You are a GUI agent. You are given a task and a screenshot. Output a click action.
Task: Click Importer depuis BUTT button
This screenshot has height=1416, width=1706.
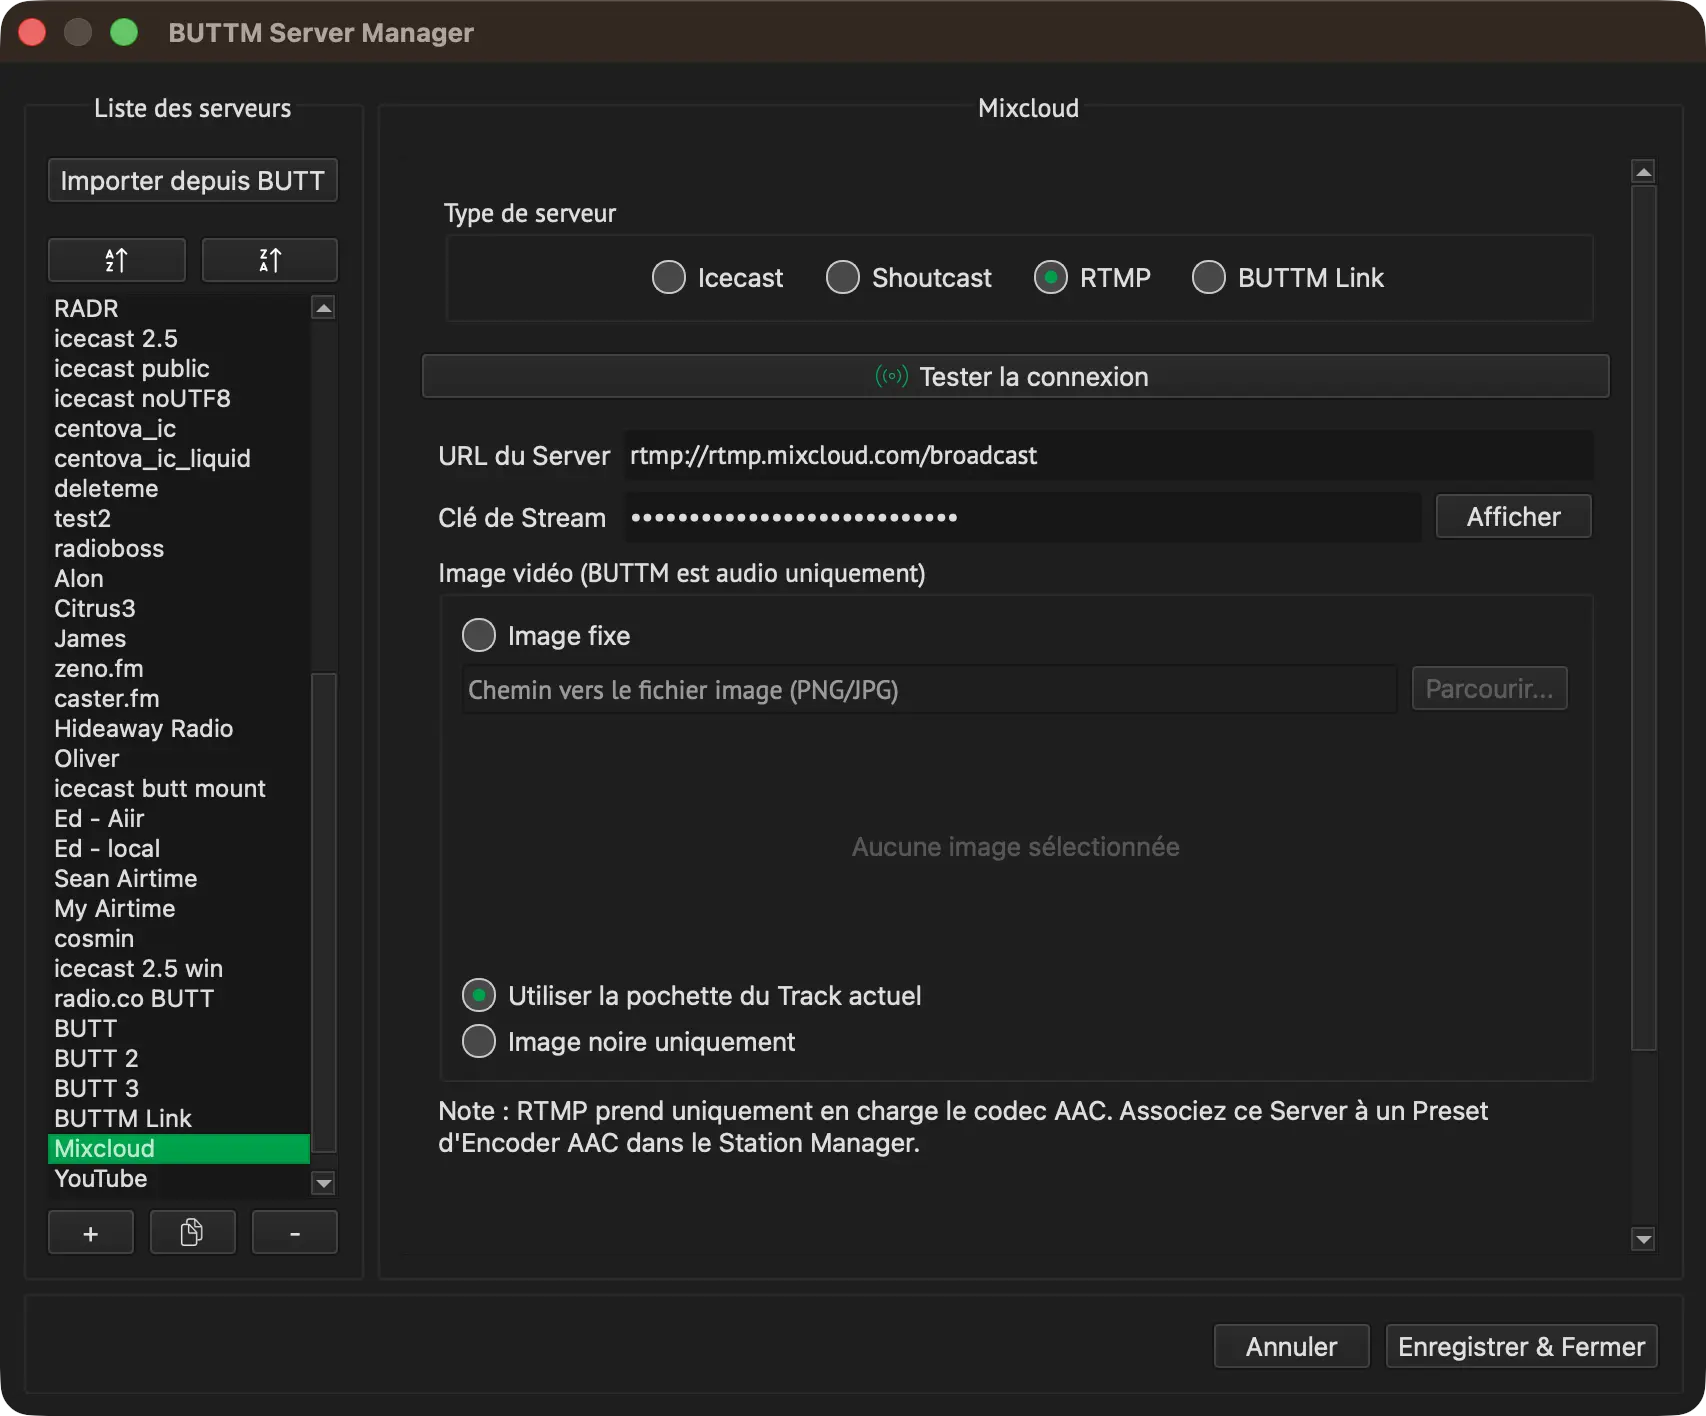(193, 180)
